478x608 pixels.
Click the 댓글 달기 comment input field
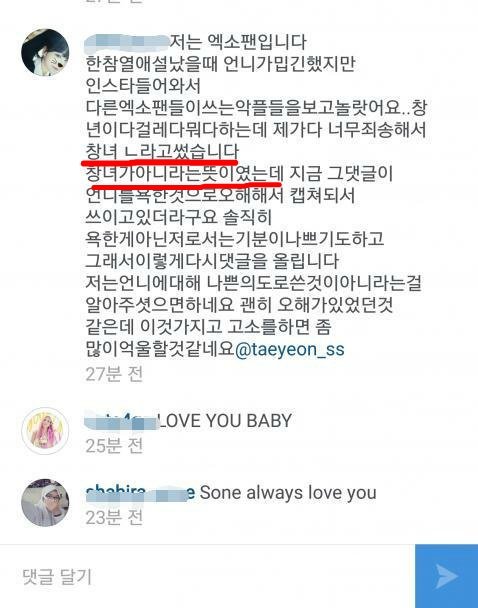pos(207,576)
